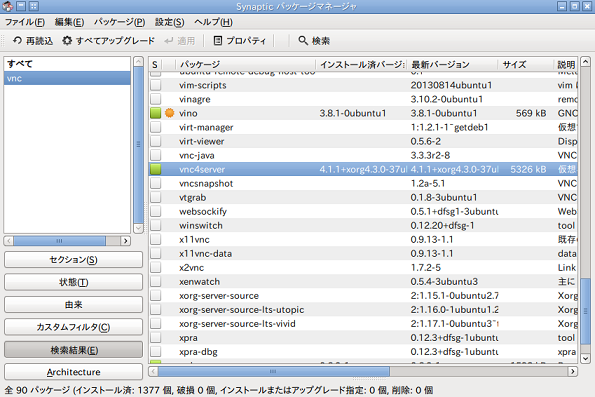Click the 569 kB size cell for vino
The height and width of the screenshot is (397, 595).
(x=531, y=113)
